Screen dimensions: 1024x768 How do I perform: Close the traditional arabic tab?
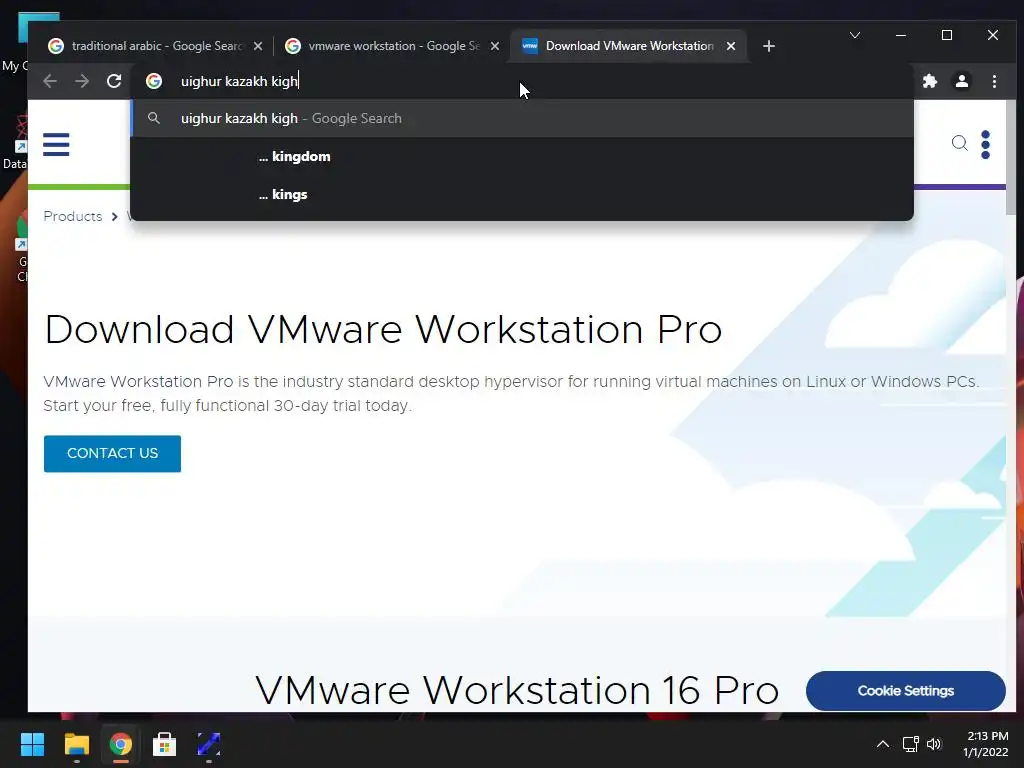[258, 46]
